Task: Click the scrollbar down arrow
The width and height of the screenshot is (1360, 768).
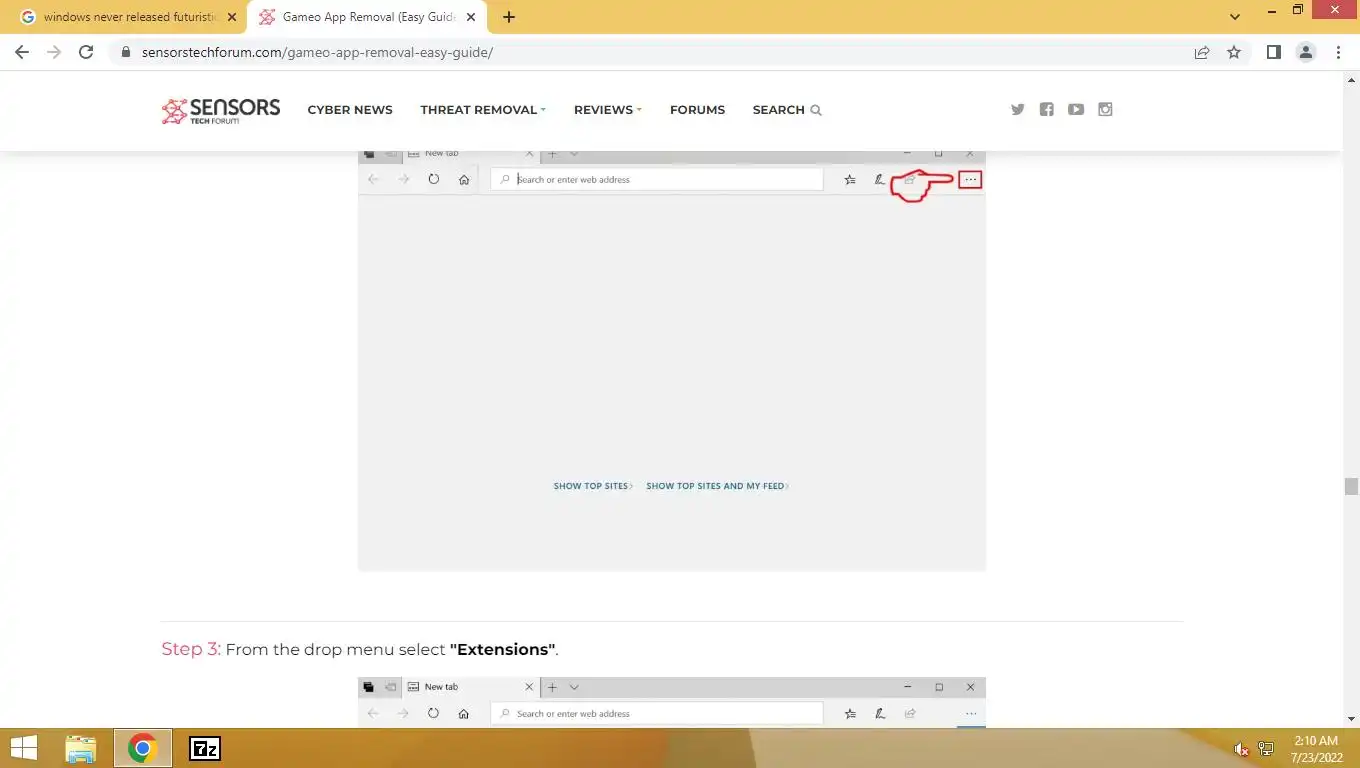Action: (x=1351, y=719)
